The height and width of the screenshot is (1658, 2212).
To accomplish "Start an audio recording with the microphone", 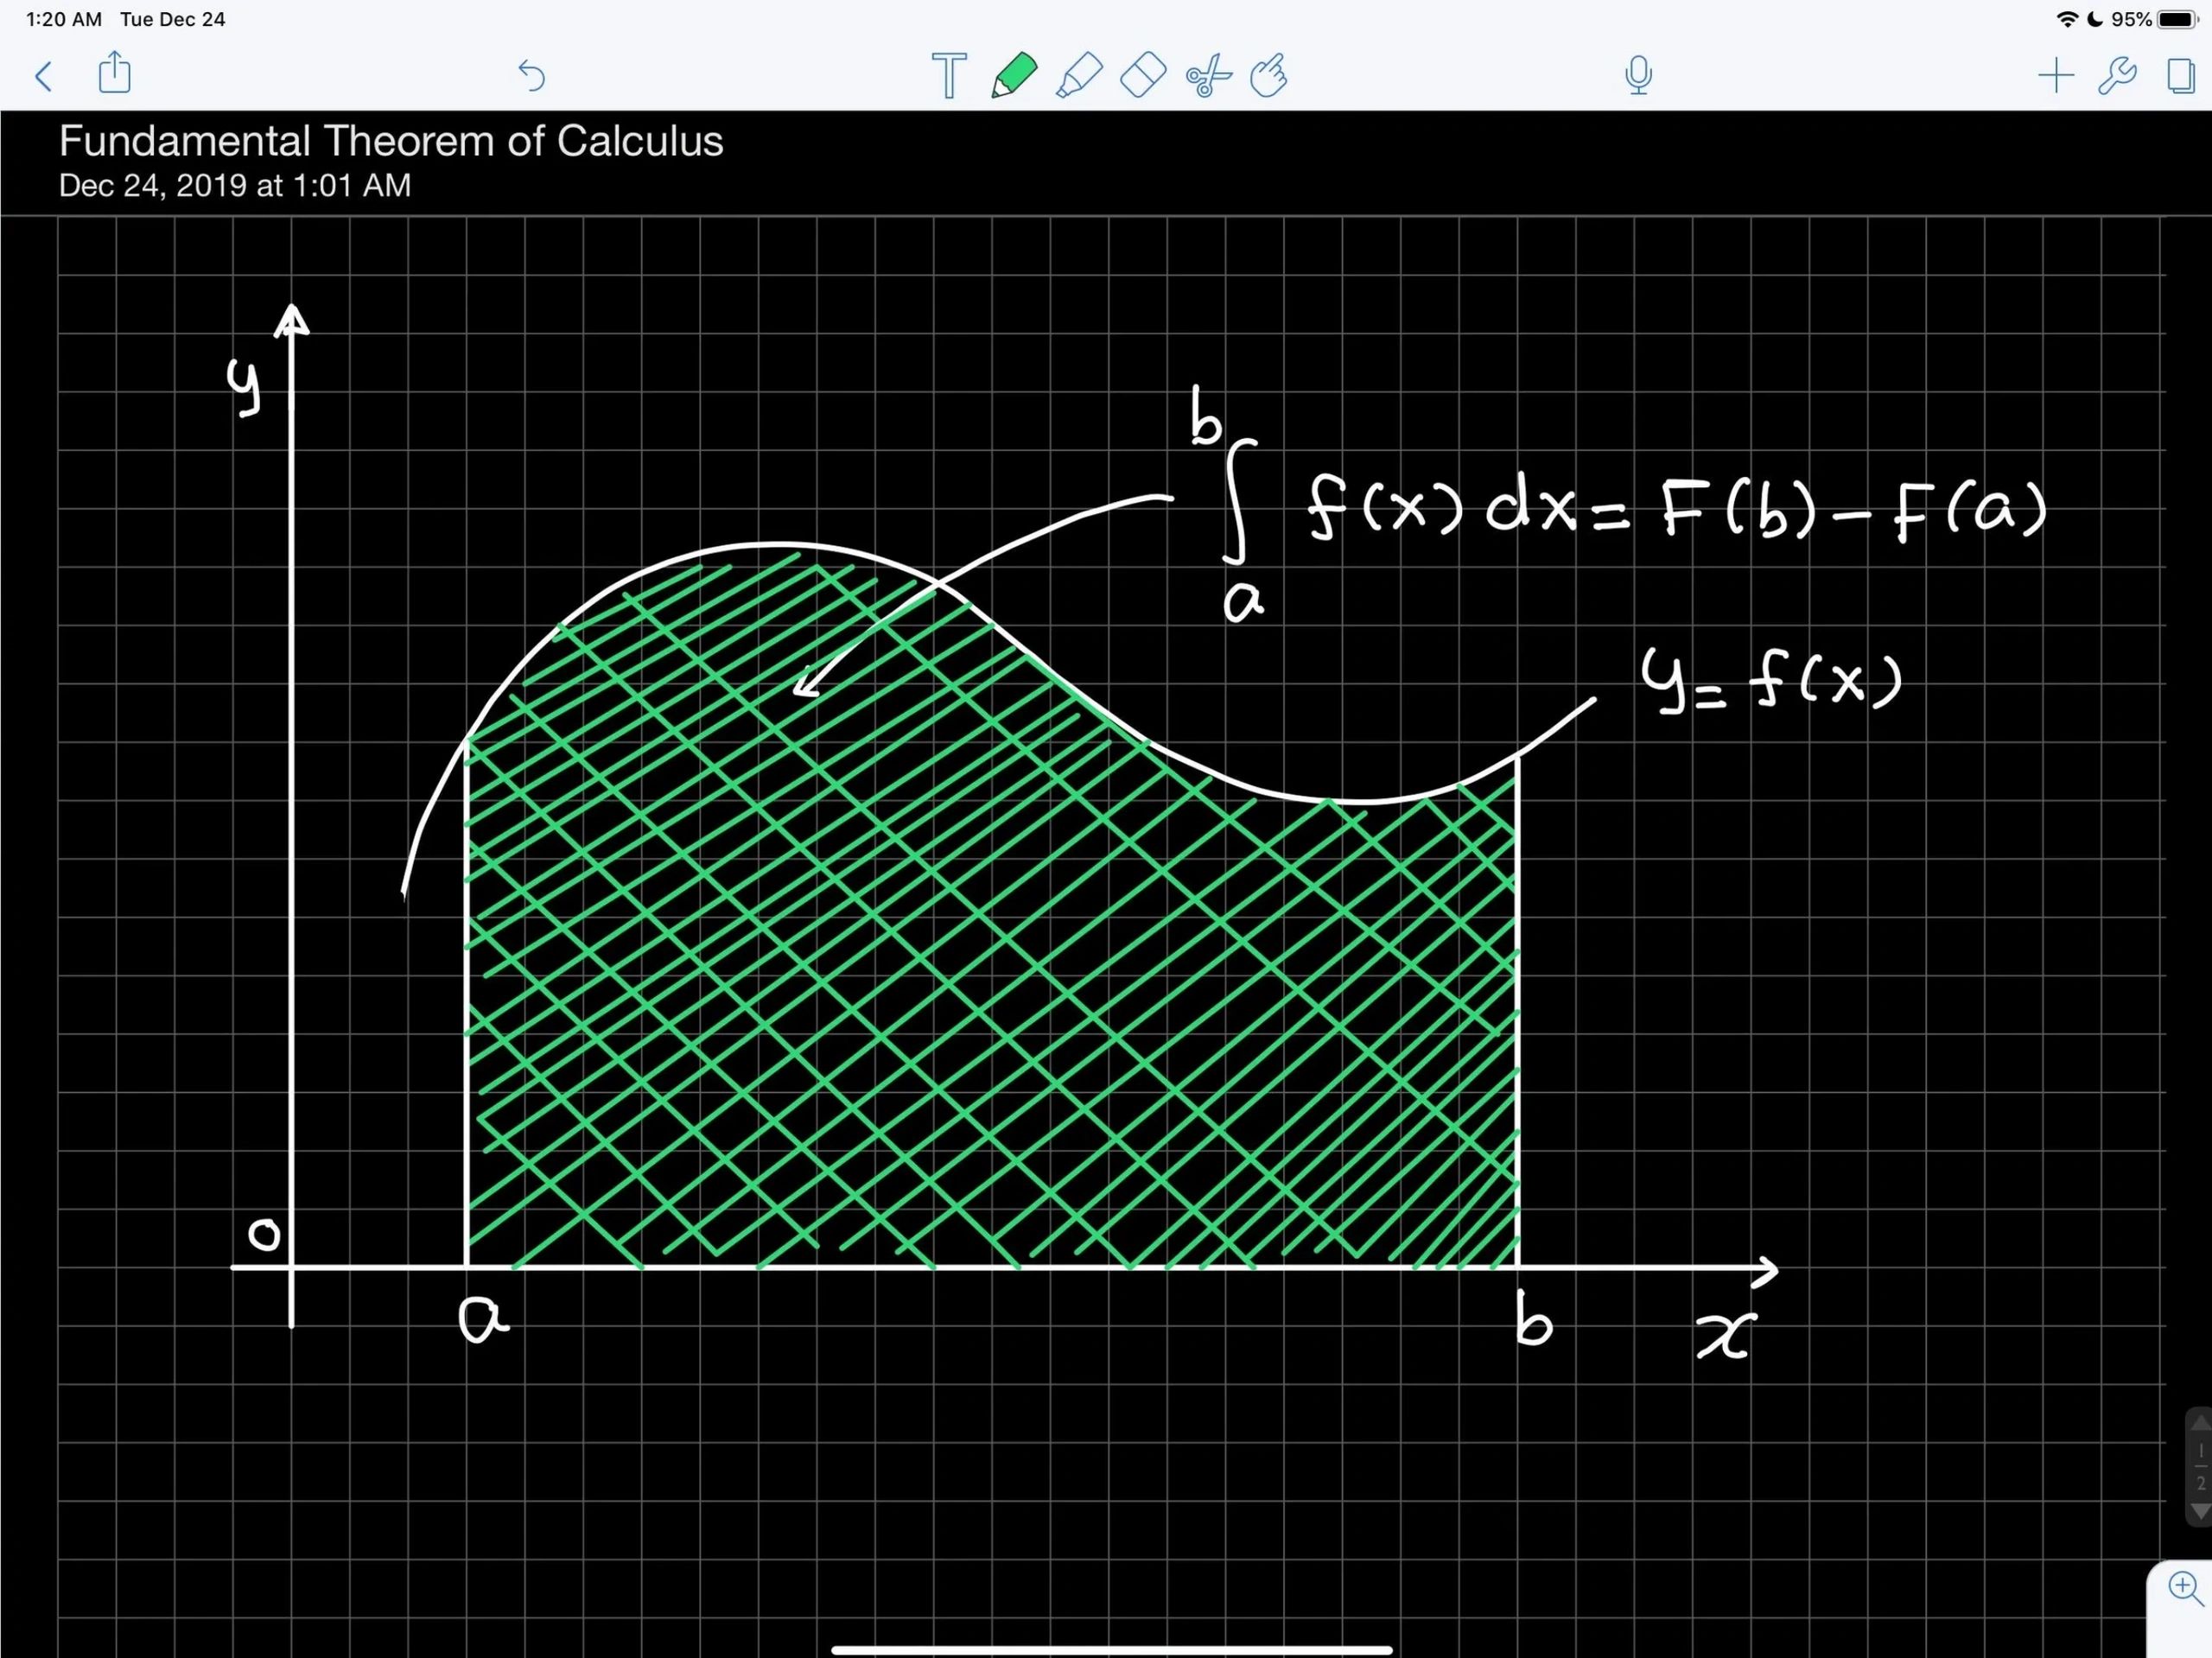I will pyautogui.click(x=1638, y=75).
